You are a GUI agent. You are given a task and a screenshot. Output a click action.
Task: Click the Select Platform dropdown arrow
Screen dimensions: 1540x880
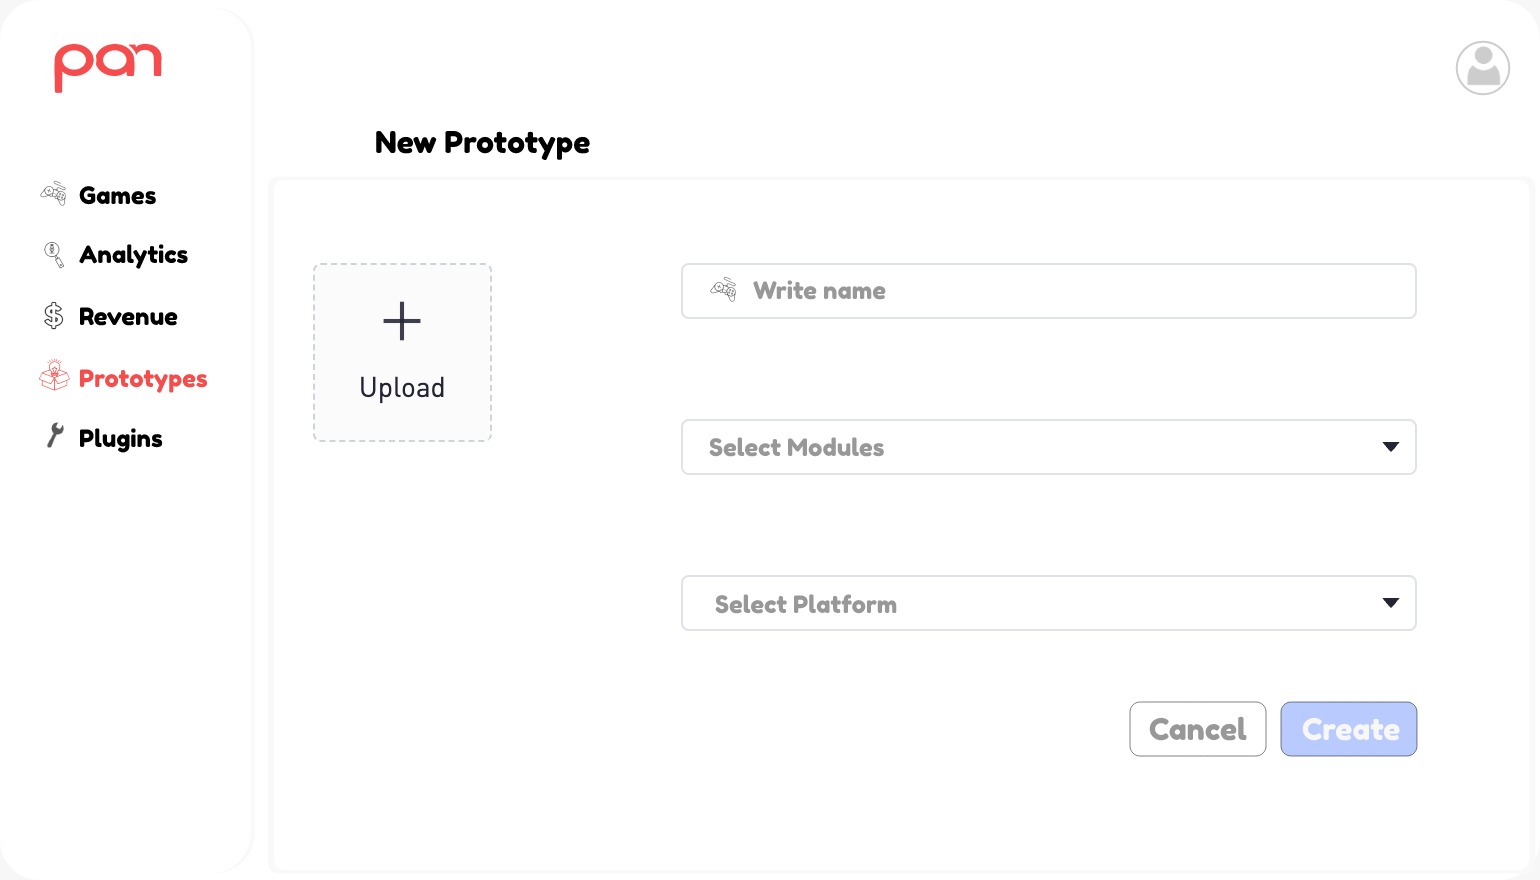(1390, 603)
